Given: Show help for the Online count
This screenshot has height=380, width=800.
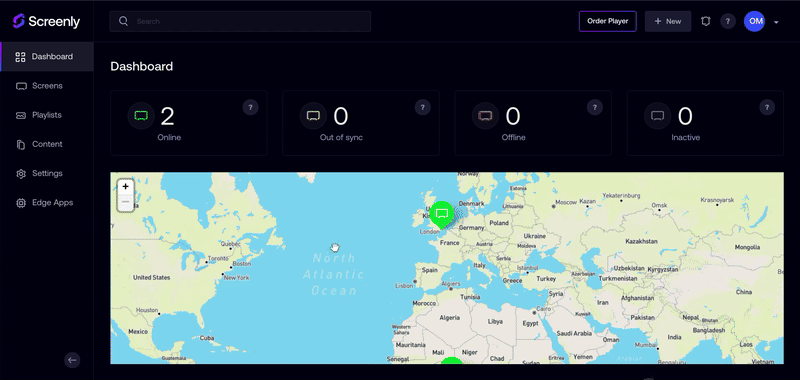Looking at the screenshot, I should pos(250,107).
